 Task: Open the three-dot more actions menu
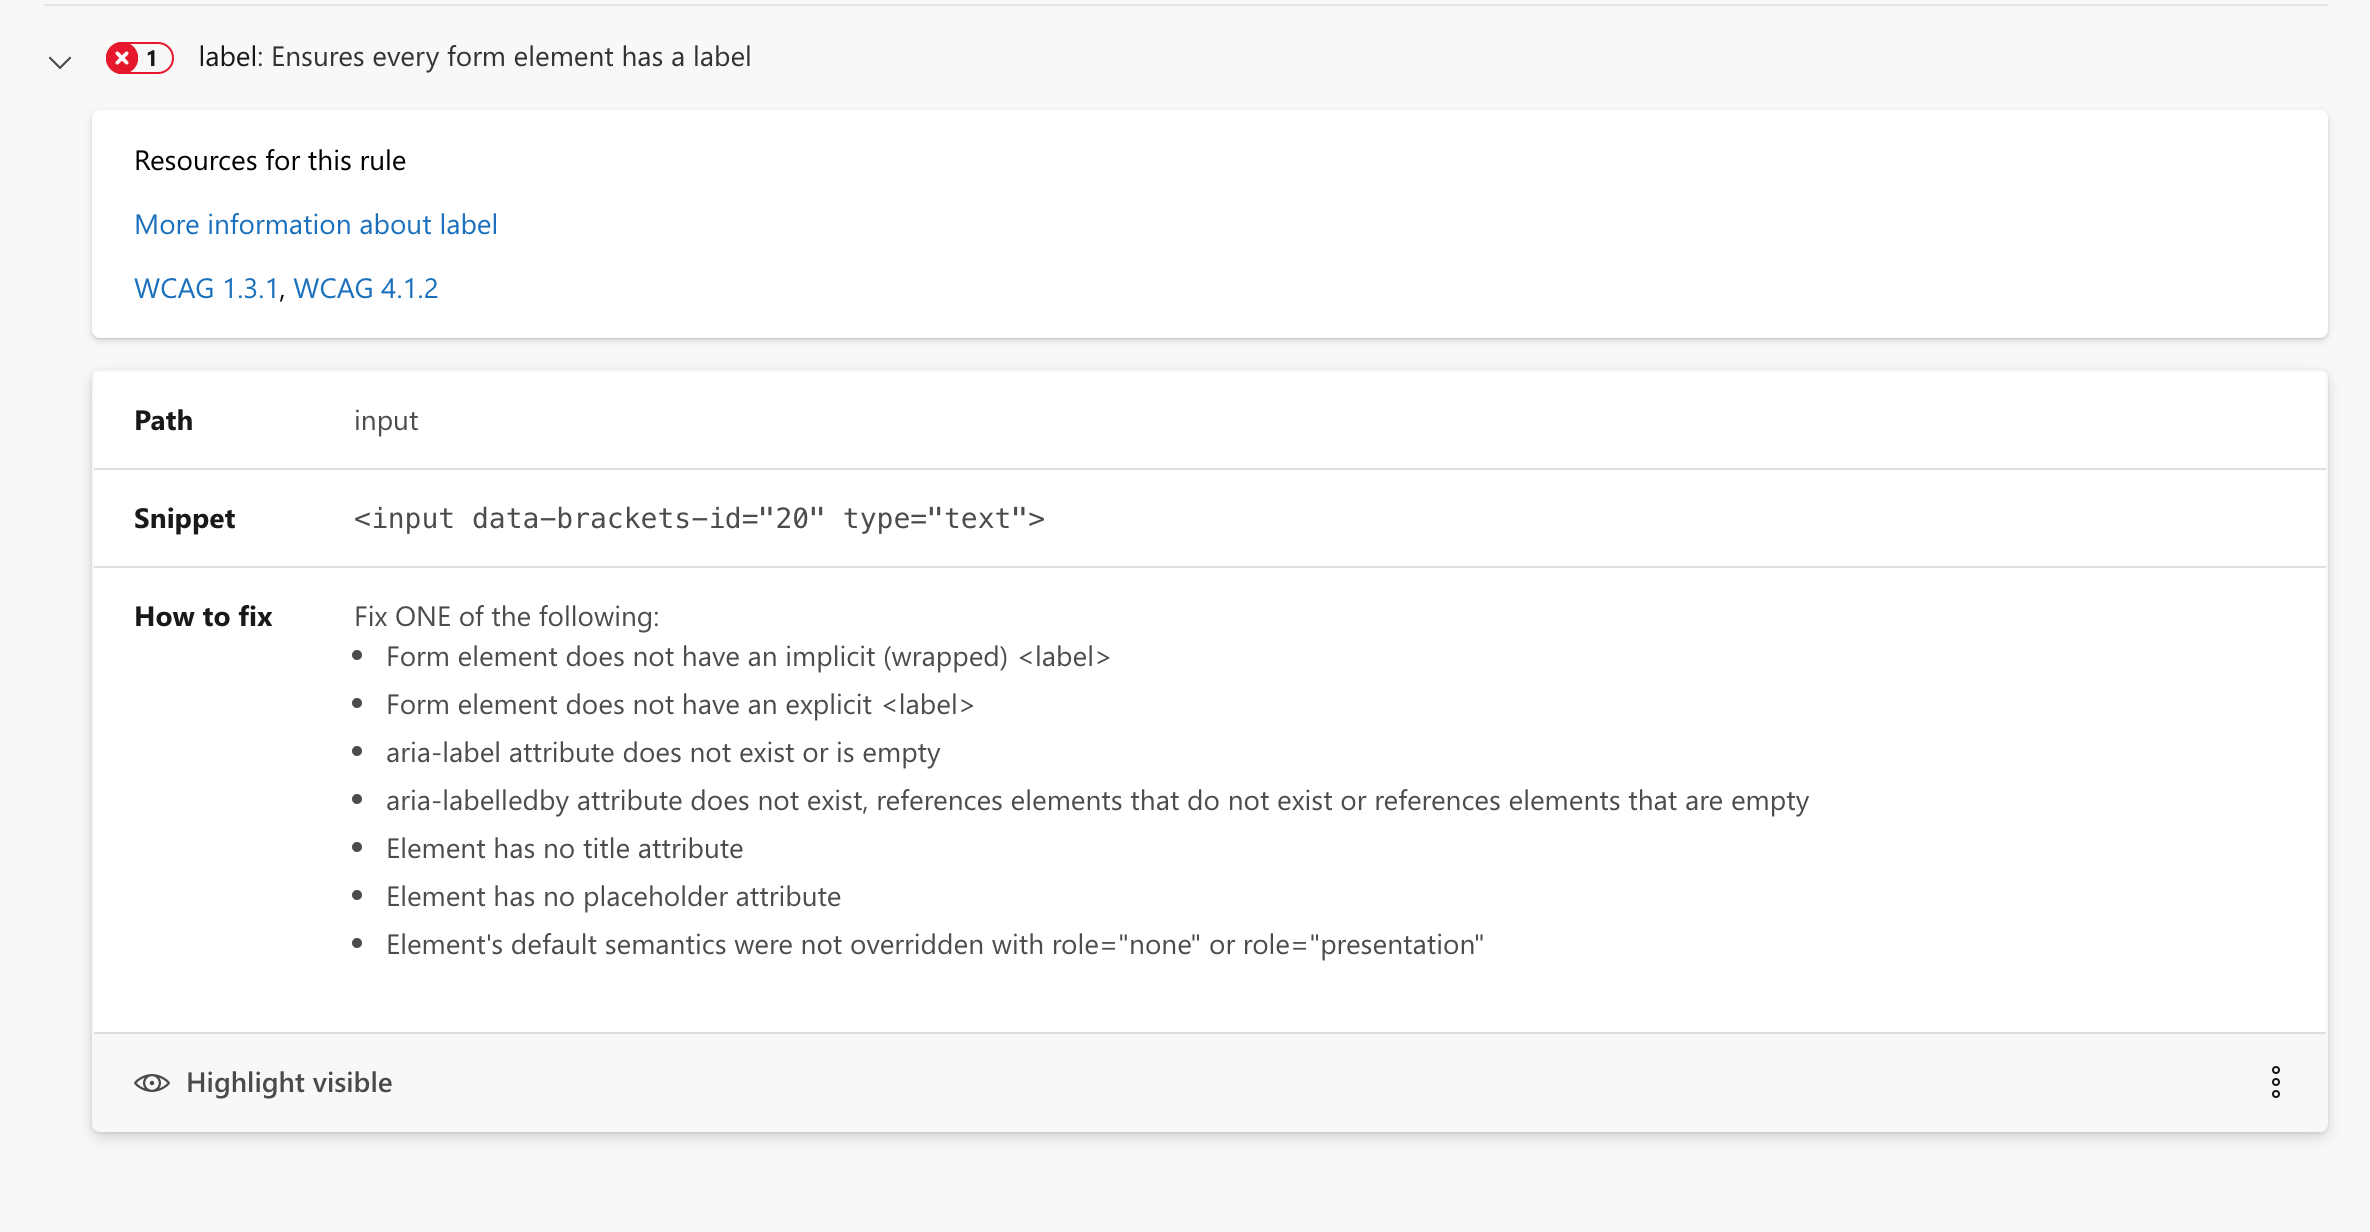(2275, 1082)
